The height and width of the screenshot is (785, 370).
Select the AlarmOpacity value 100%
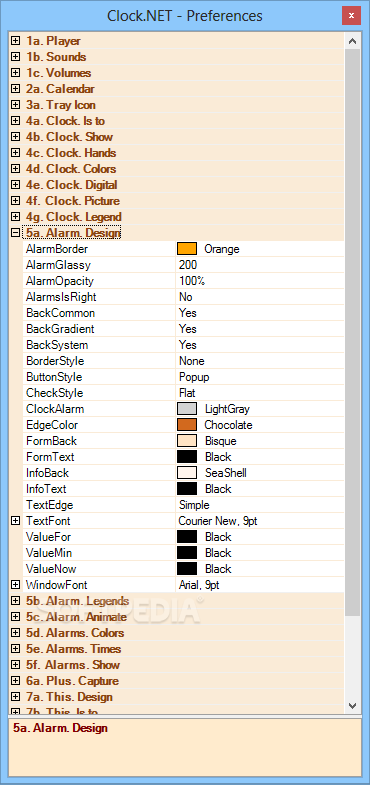192,281
